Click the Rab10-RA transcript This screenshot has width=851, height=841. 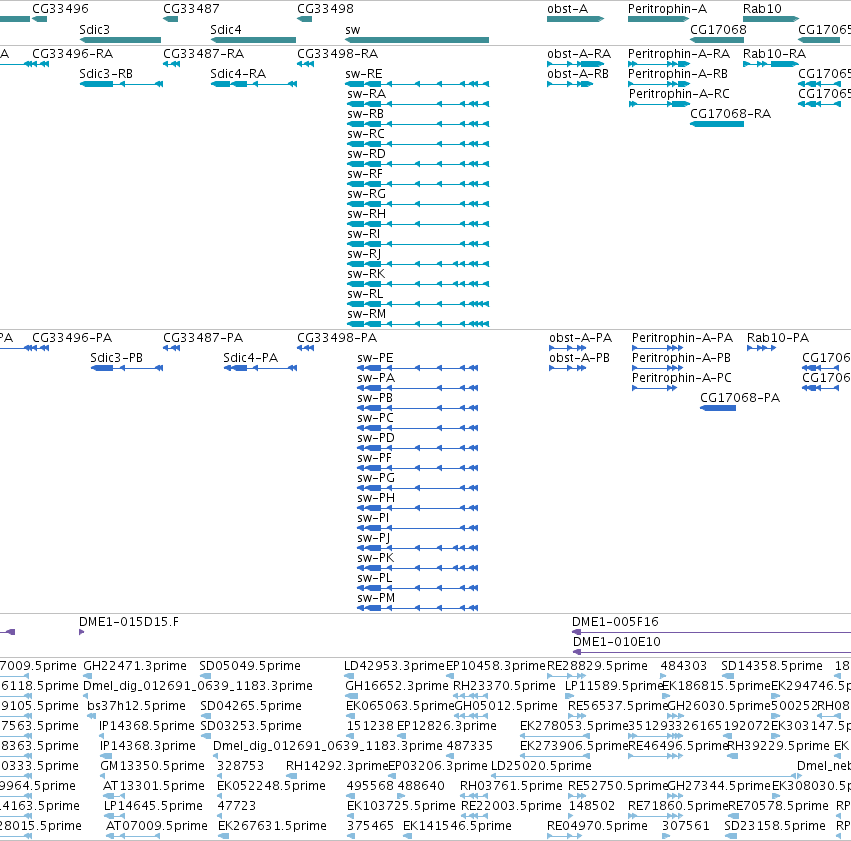tap(771, 64)
